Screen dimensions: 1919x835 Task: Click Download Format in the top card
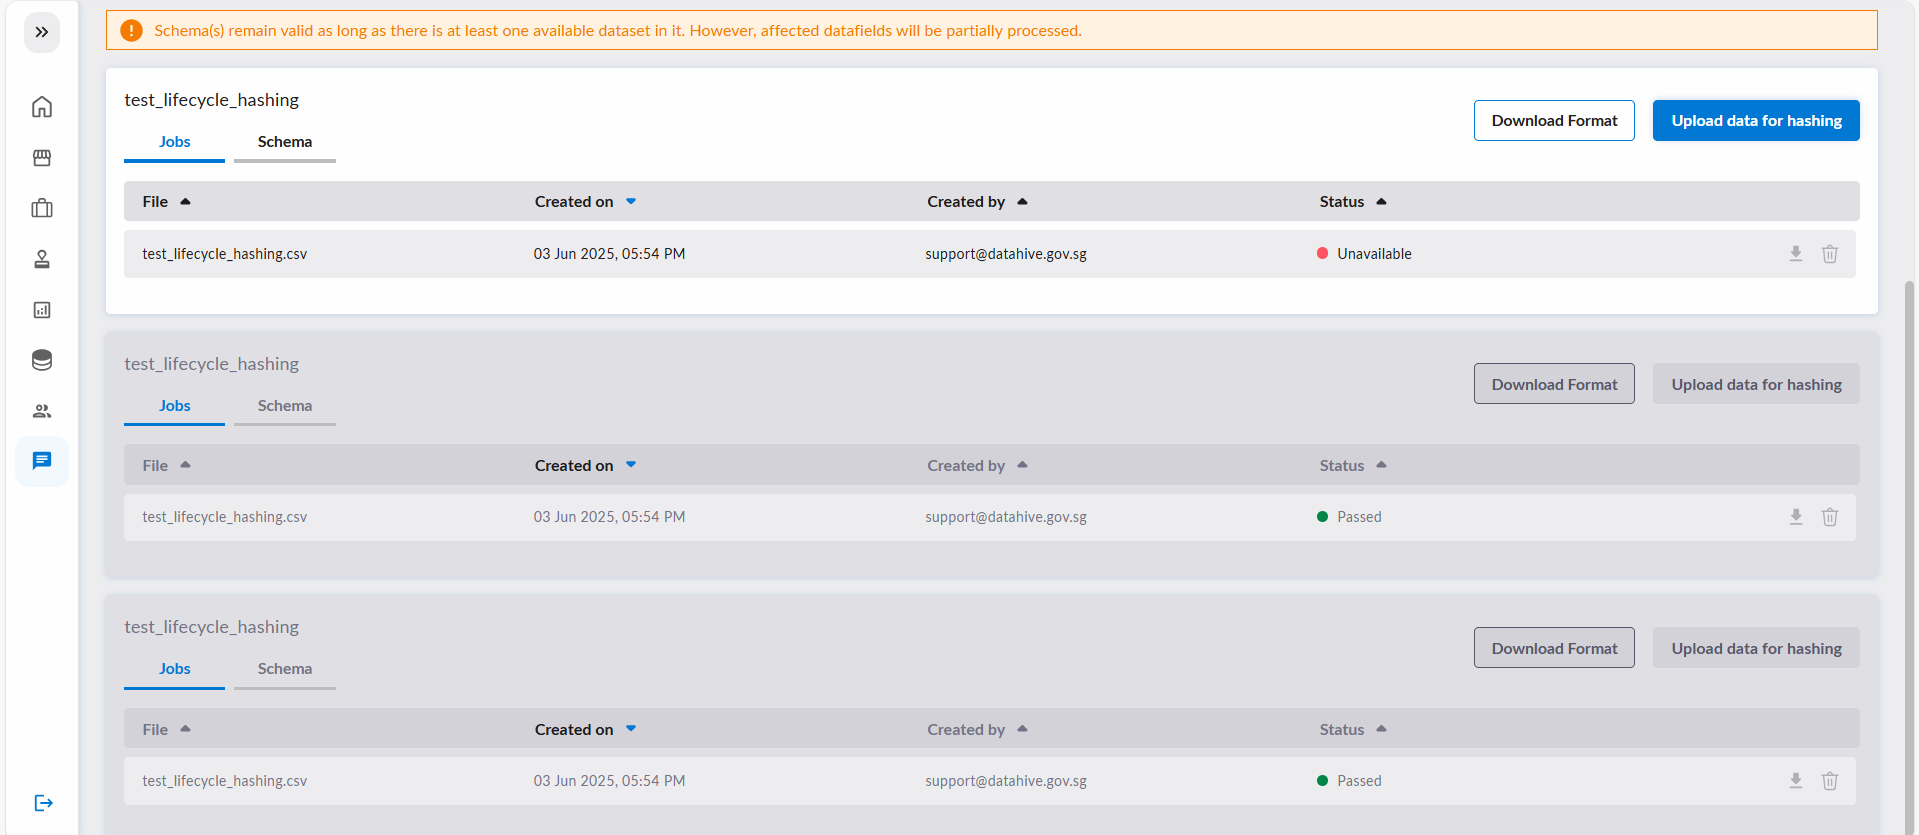click(x=1554, y=121)
